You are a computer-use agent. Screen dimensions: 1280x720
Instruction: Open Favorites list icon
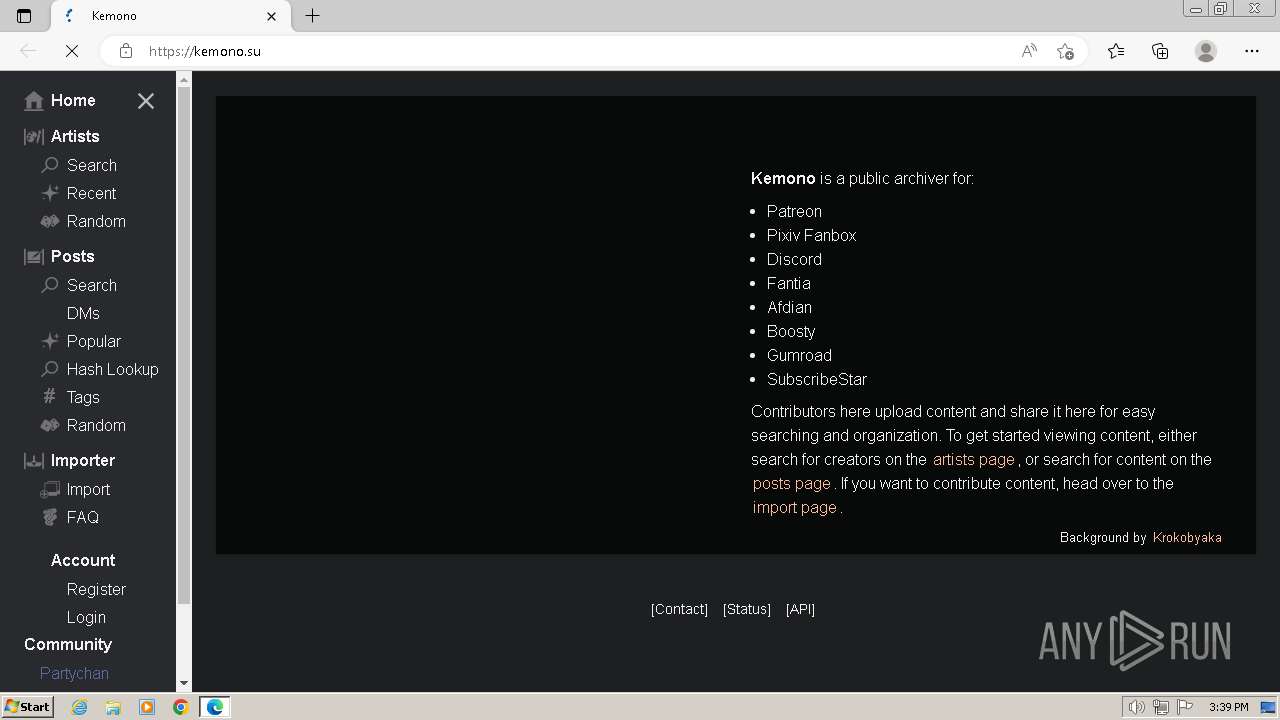click(x=1116, y=51)
